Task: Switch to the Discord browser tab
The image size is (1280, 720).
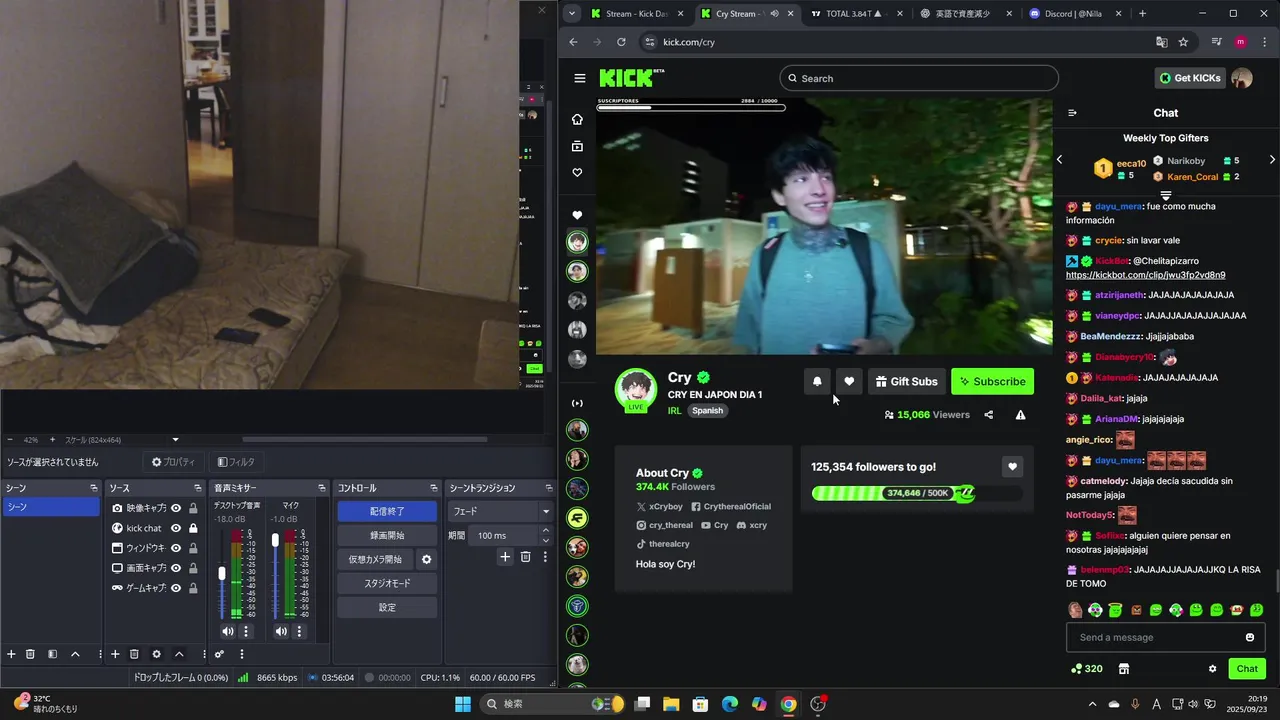Action: coord(1076,14)
